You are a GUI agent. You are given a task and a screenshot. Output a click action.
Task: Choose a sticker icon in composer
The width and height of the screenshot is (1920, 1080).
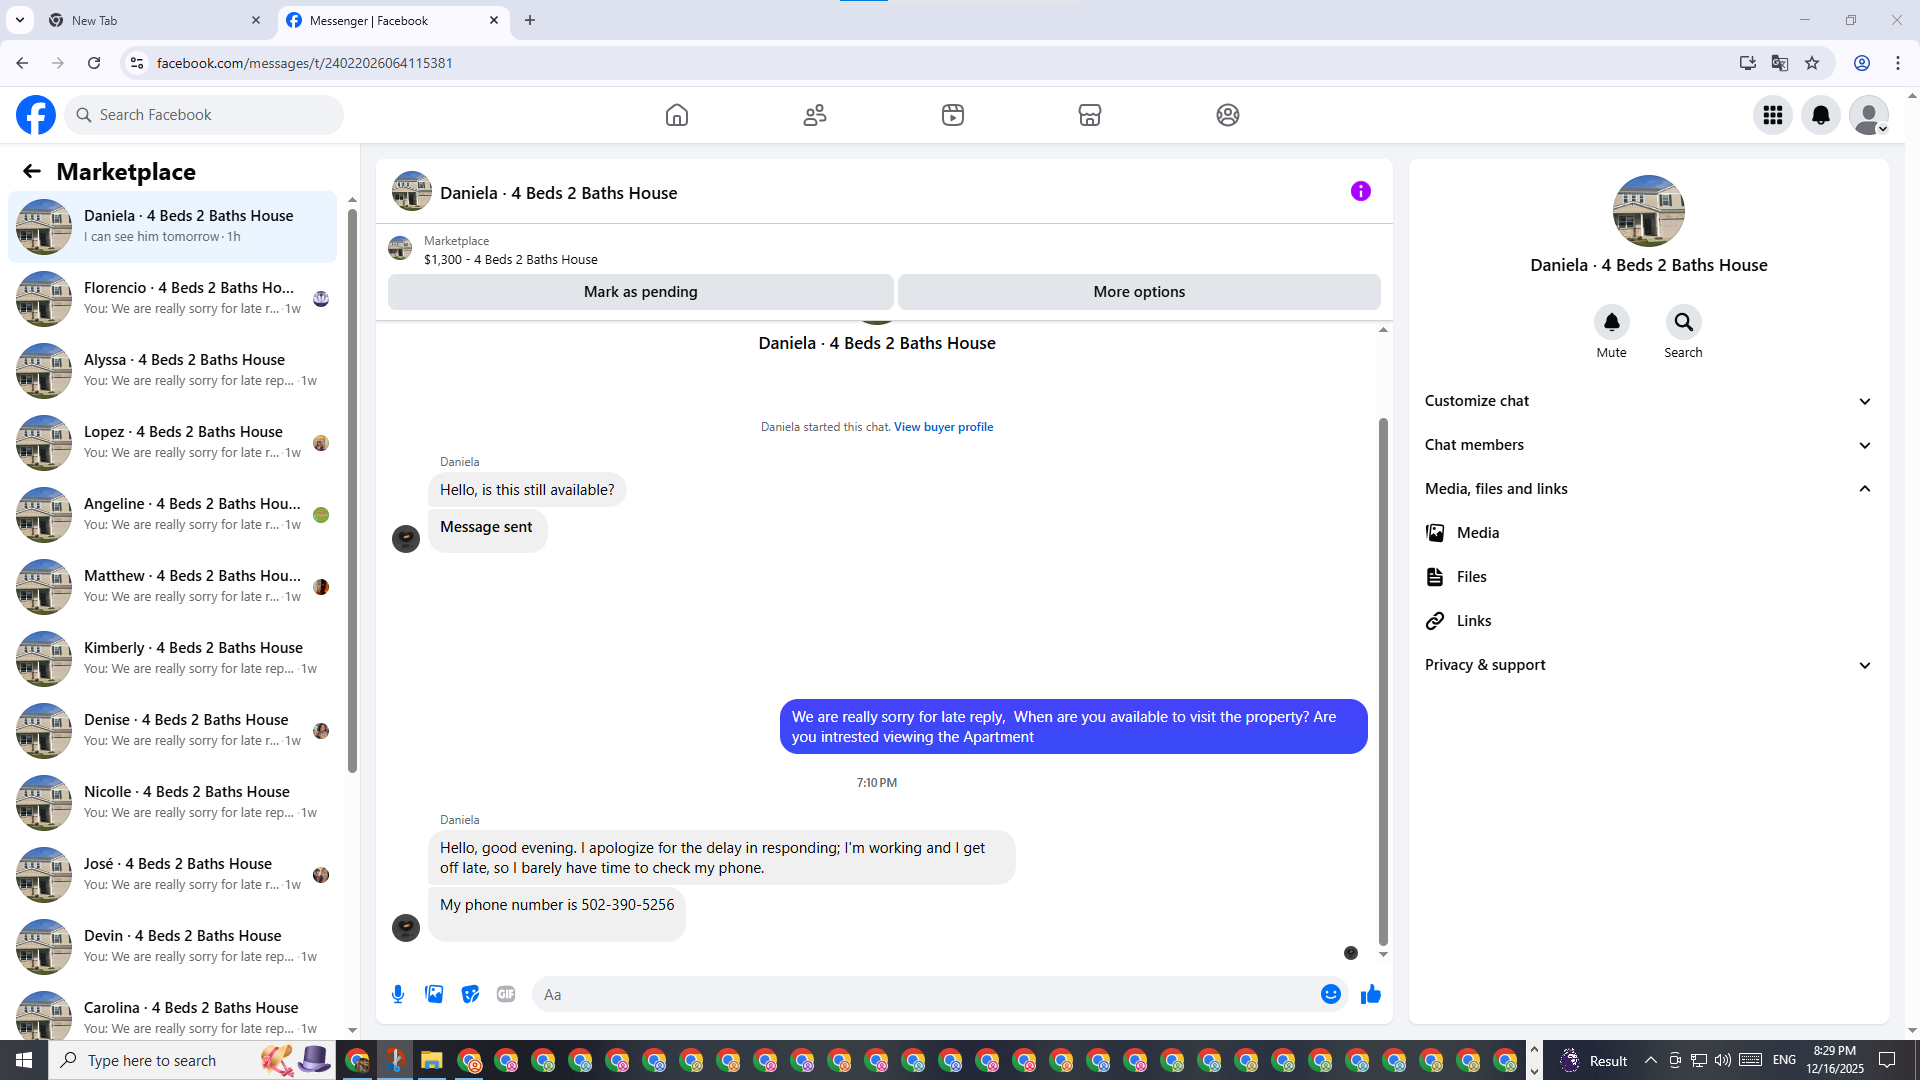point(470,994)
